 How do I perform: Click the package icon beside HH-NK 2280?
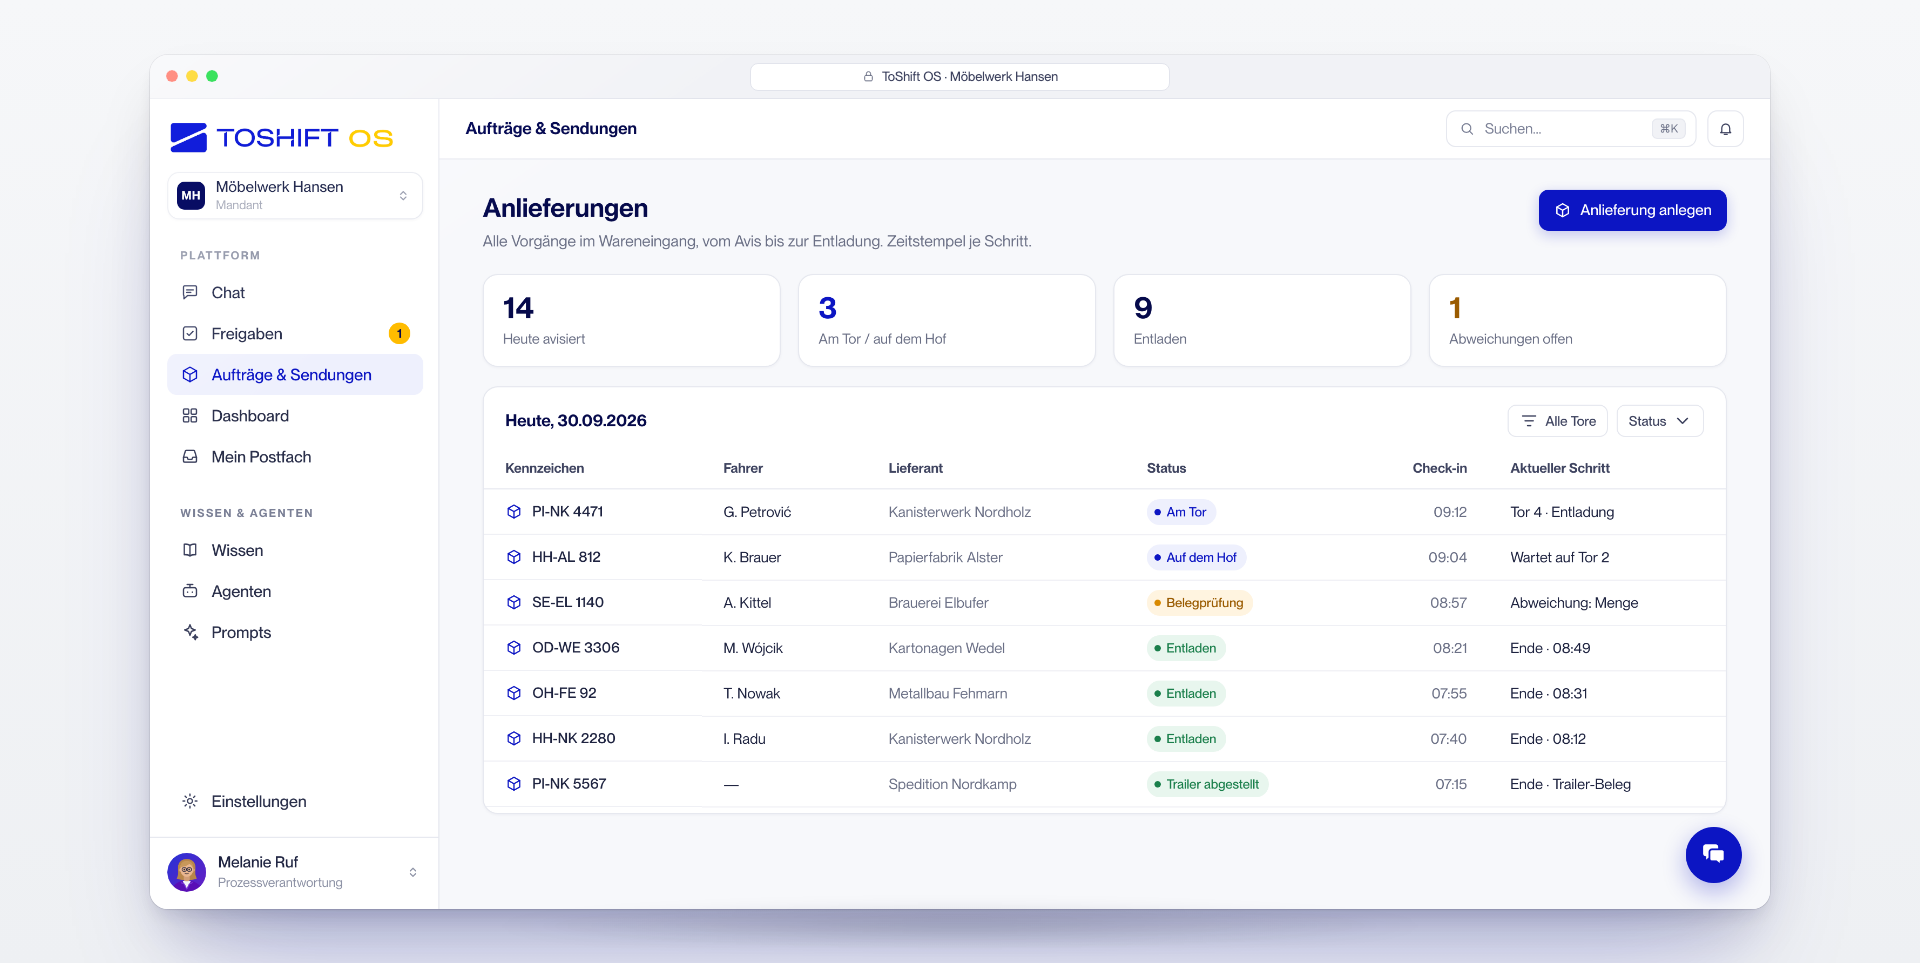[514, 738]
